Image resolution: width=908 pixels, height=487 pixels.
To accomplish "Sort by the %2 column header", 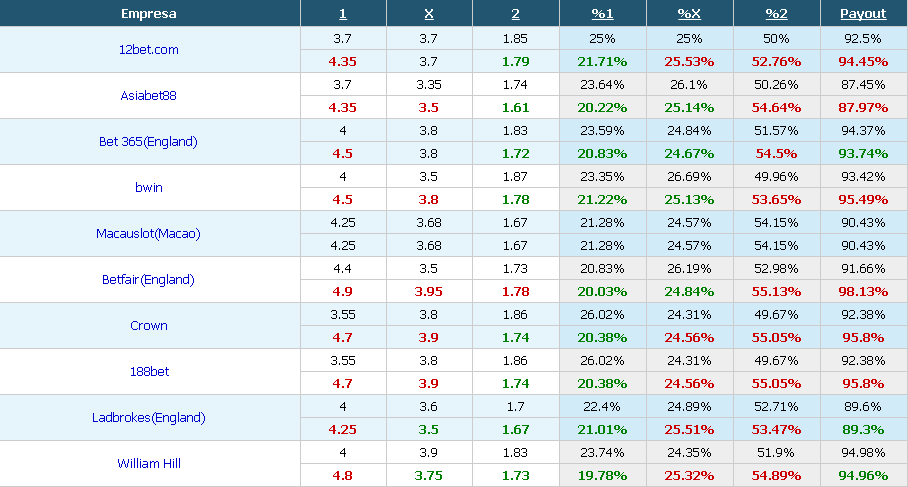I will 777,14.
